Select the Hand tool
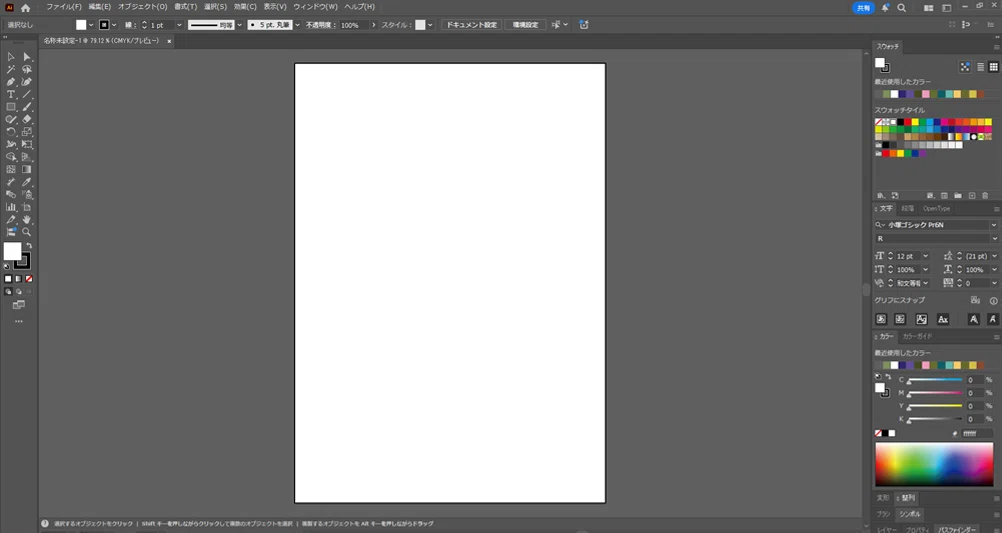 [27, 219]
